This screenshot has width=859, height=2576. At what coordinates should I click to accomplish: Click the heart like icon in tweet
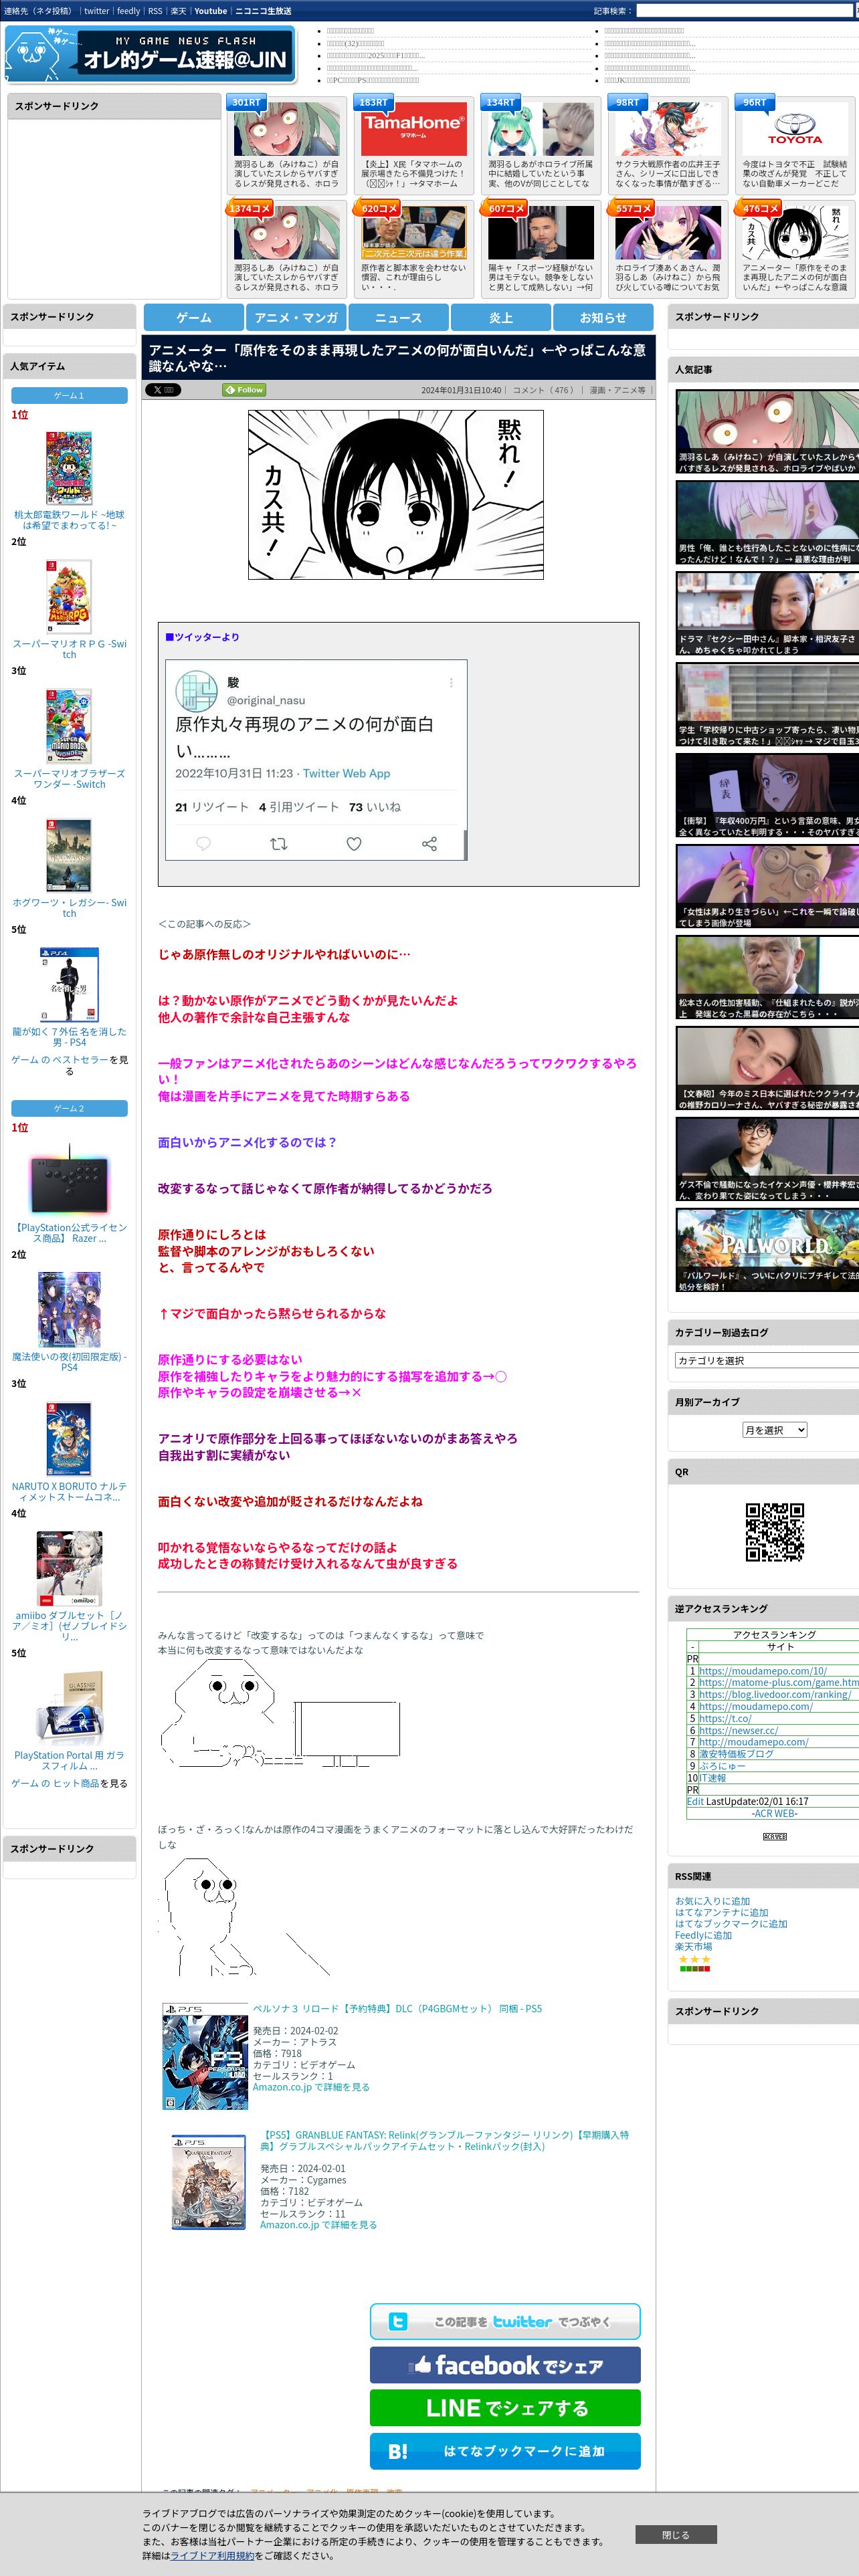click(x=354, y=844)
